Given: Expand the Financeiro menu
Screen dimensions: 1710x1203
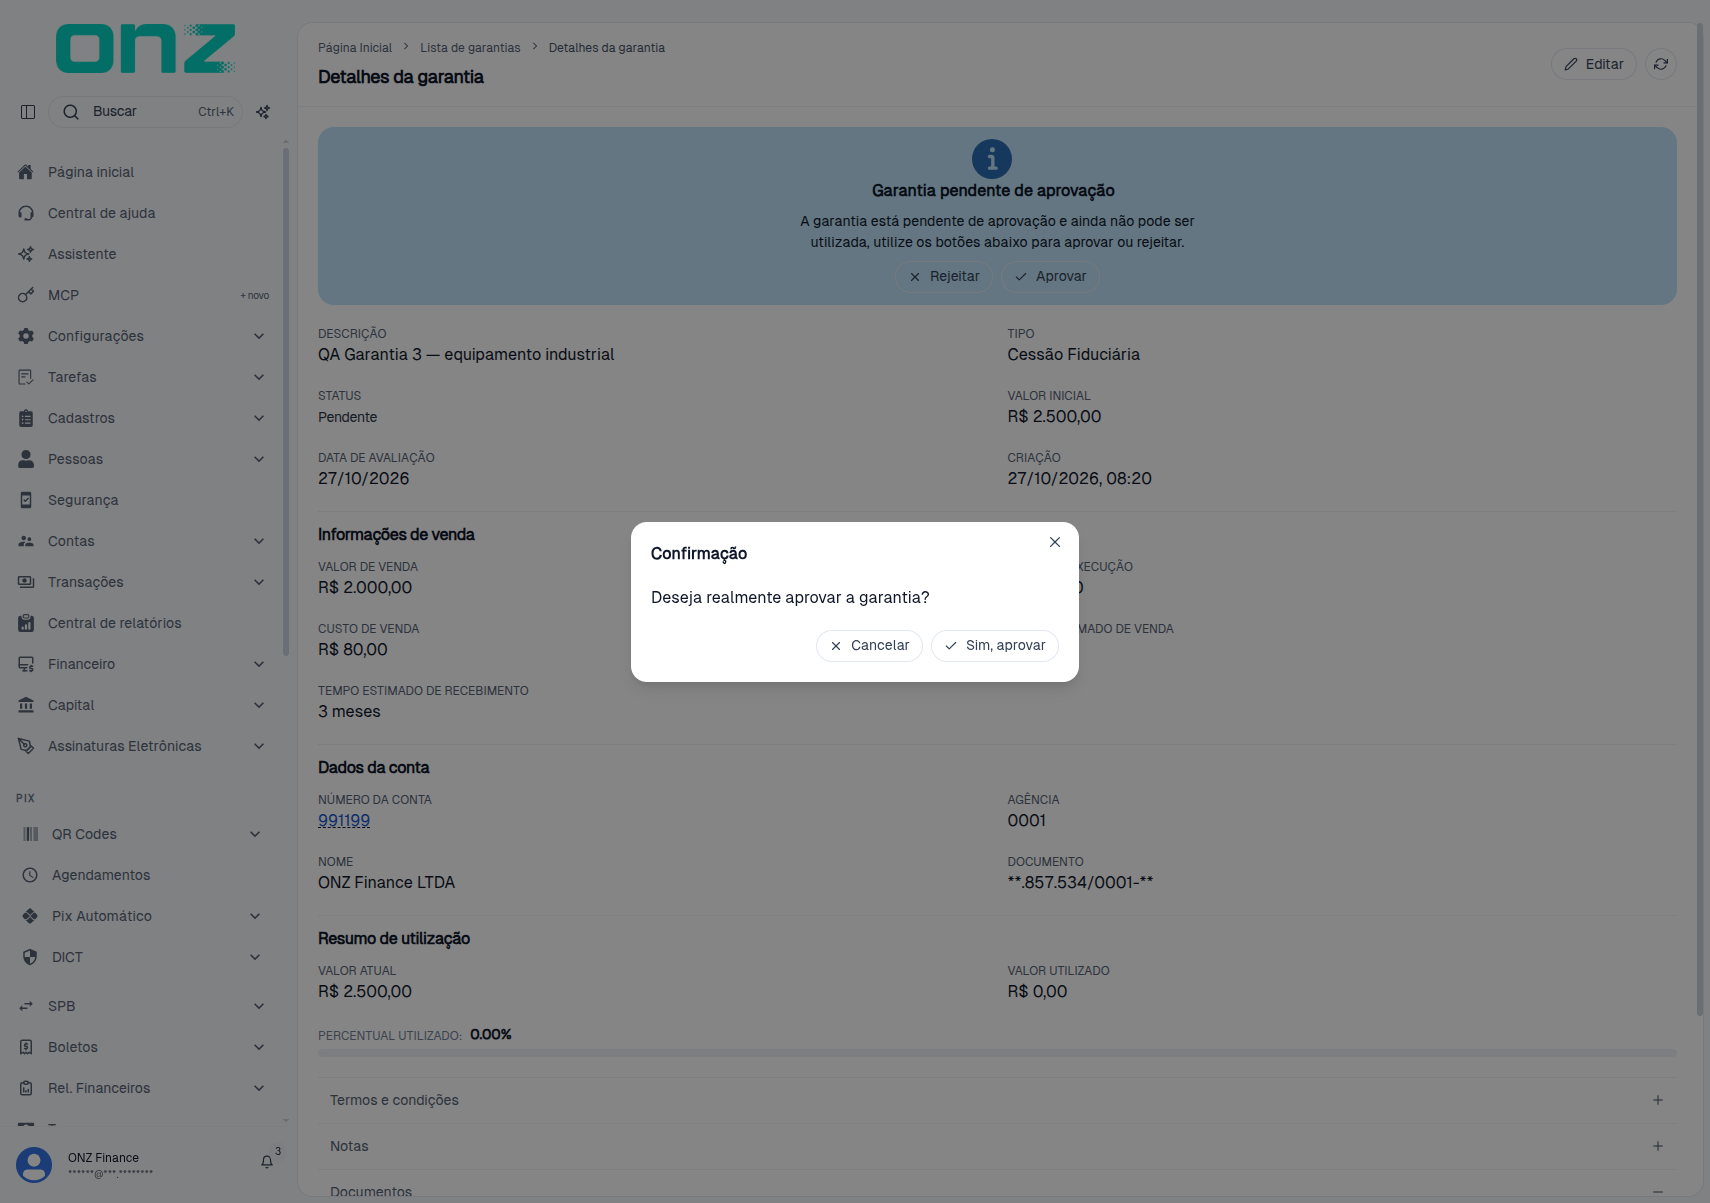Looking at the screenshot, I should [x=143, y=664].
